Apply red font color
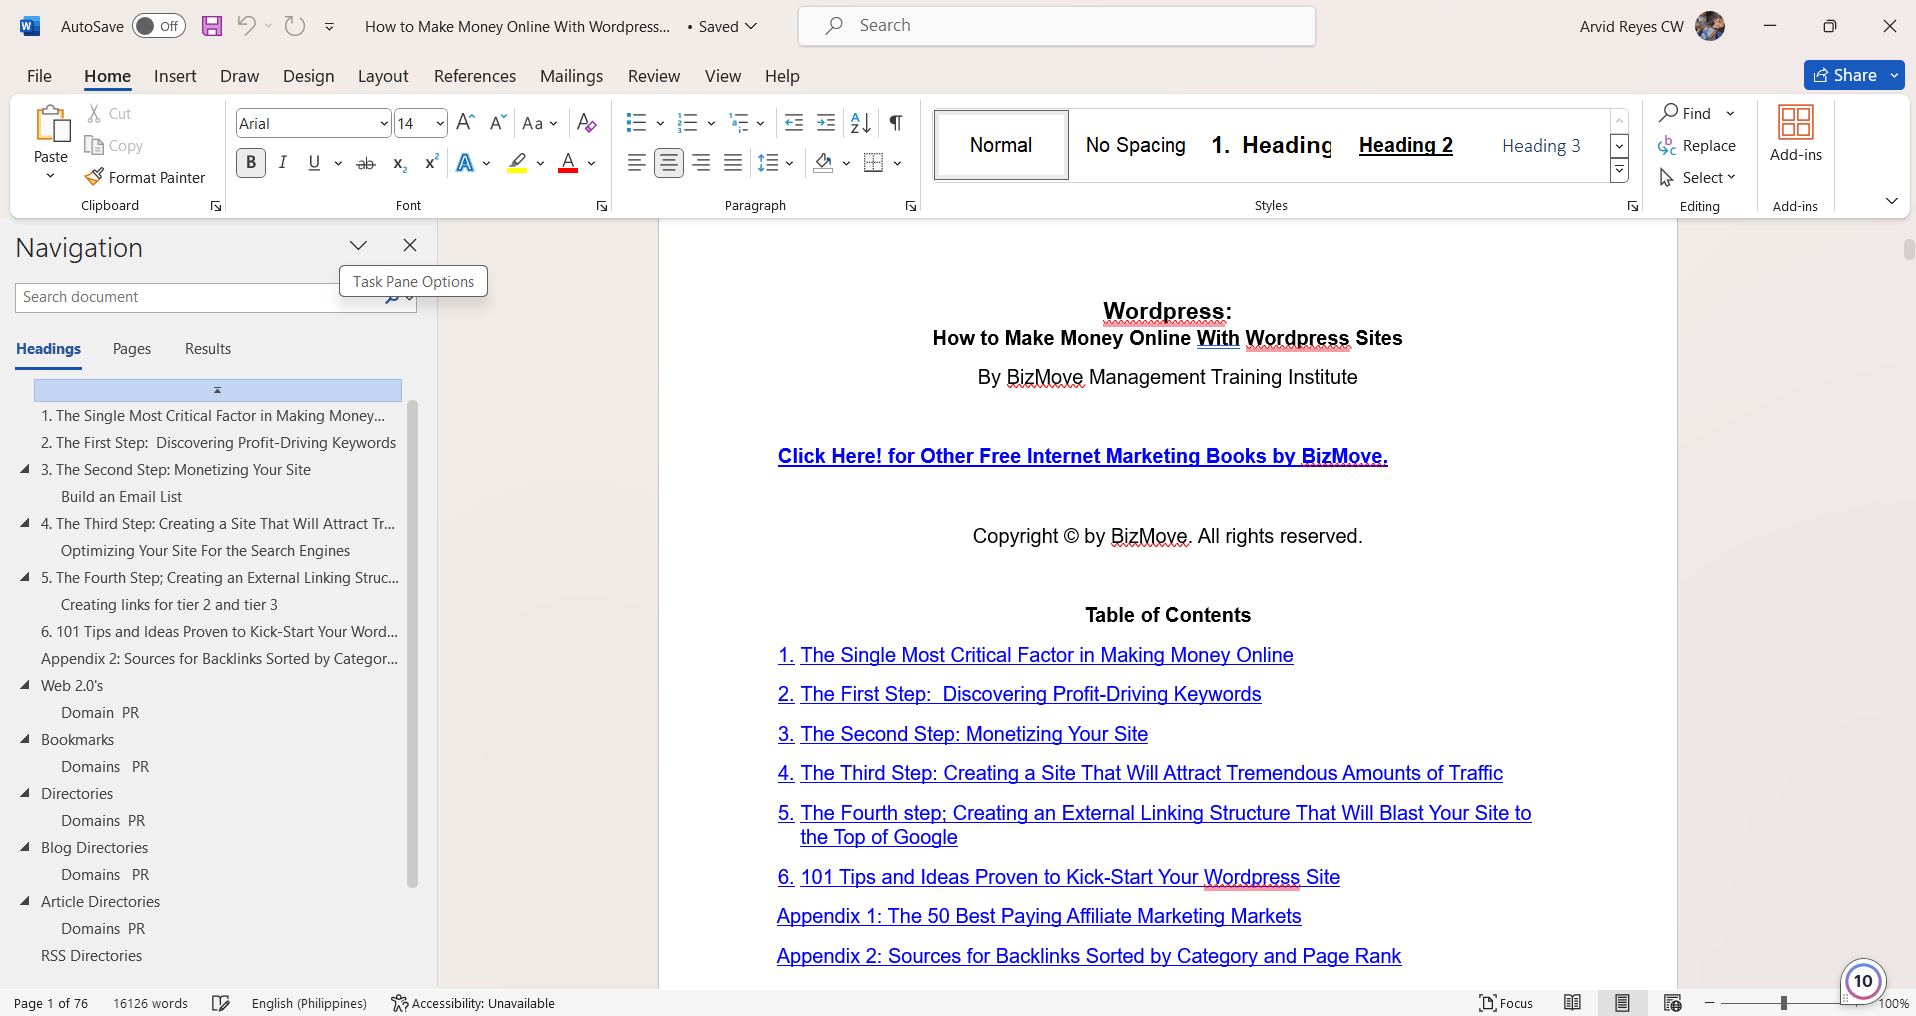 tap(568, 163)
